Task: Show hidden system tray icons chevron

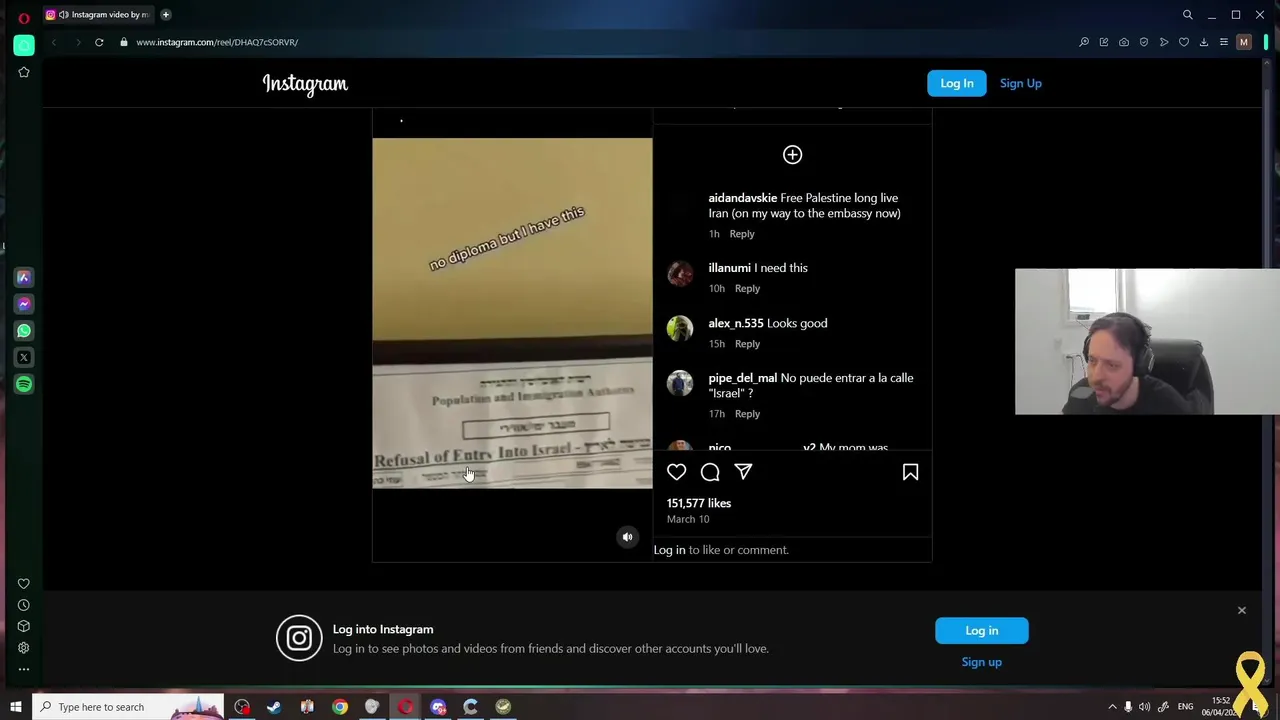Action: (1112, 707)
